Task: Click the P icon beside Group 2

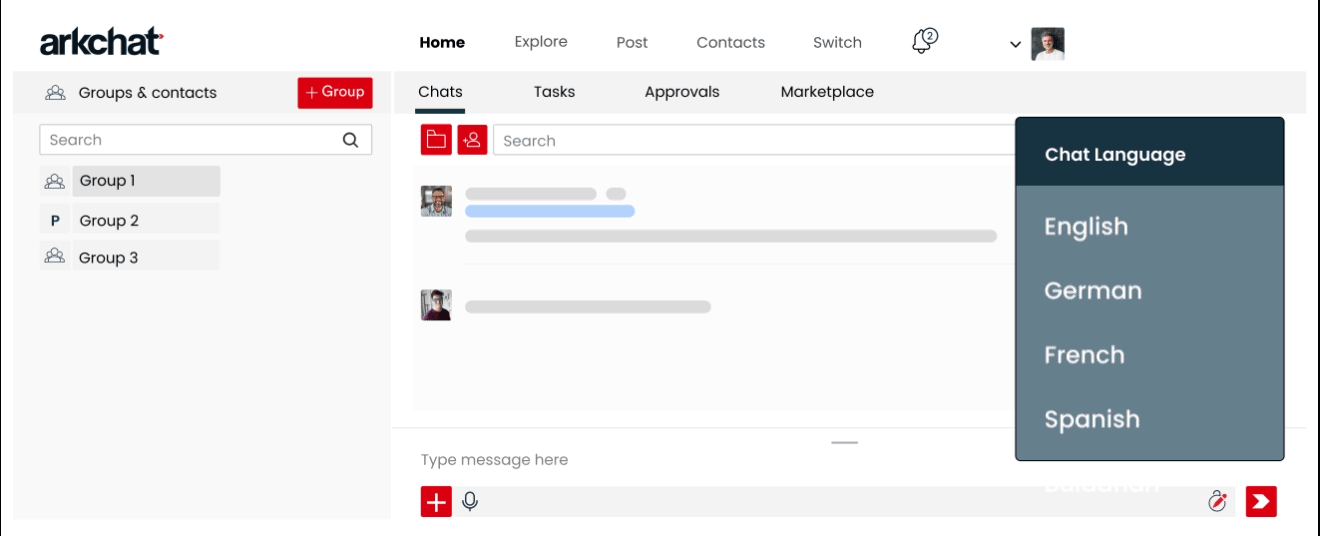Action: (55, 221)
